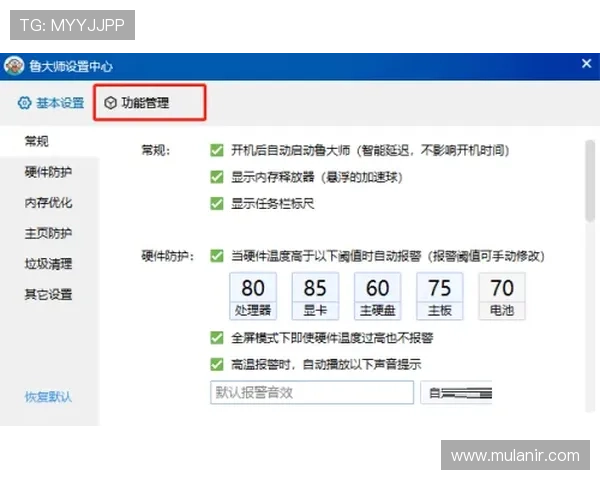Click the gear icon beside 基本设置
Image resolution: width=600 pixels, height=480 pixels.
pos(24,103)
